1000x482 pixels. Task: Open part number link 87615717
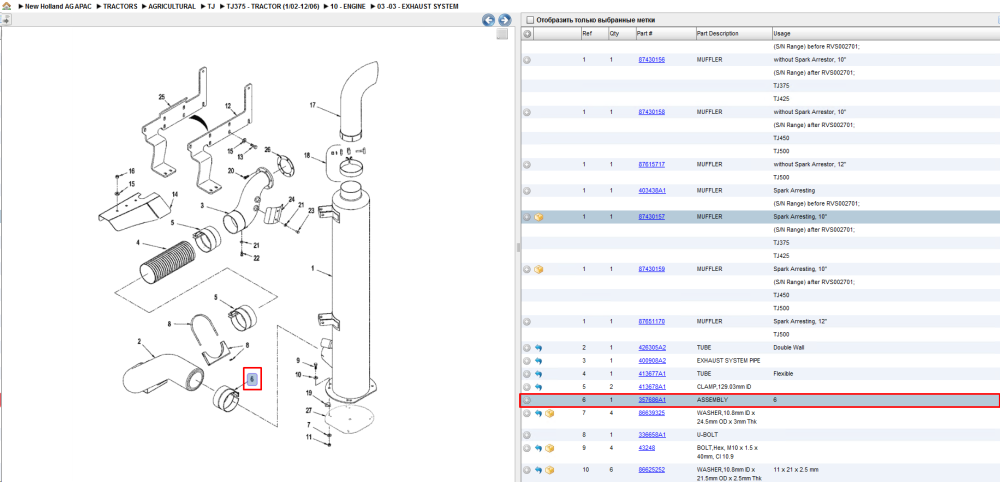[652, 164]
